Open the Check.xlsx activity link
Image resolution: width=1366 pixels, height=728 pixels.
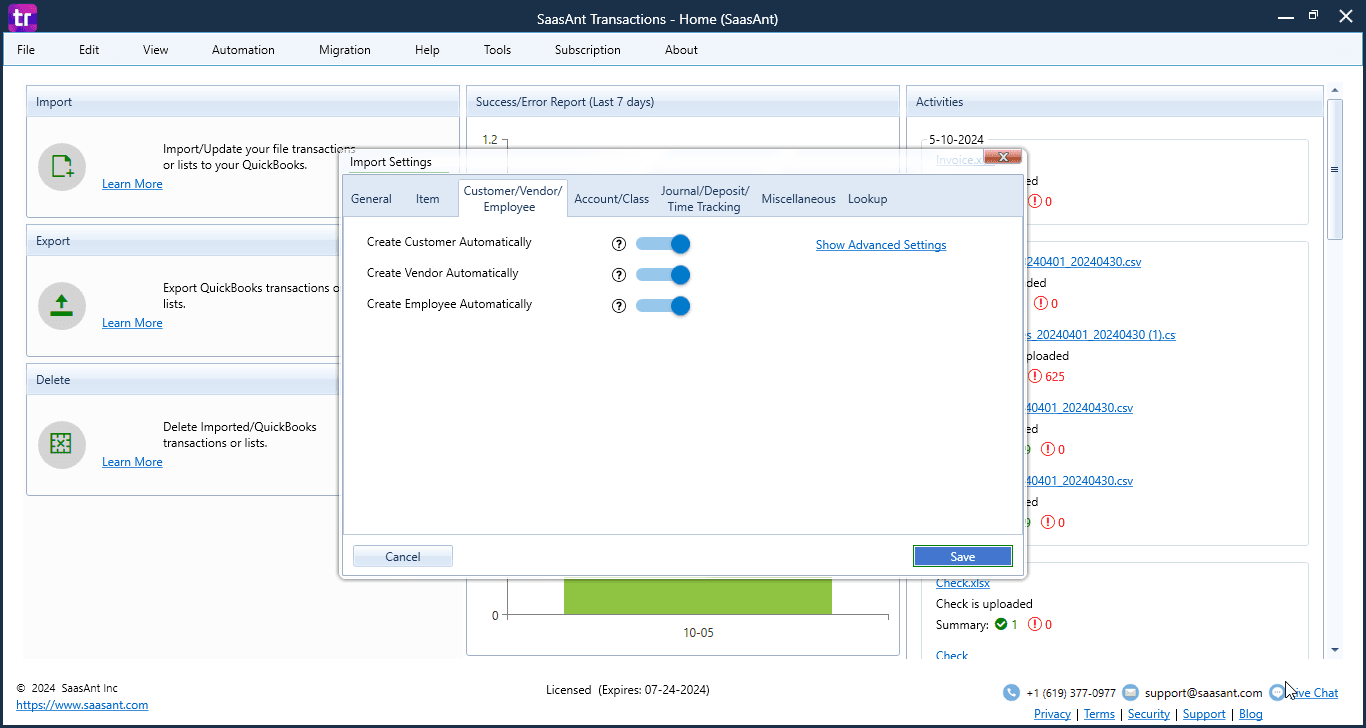(962, 583)
